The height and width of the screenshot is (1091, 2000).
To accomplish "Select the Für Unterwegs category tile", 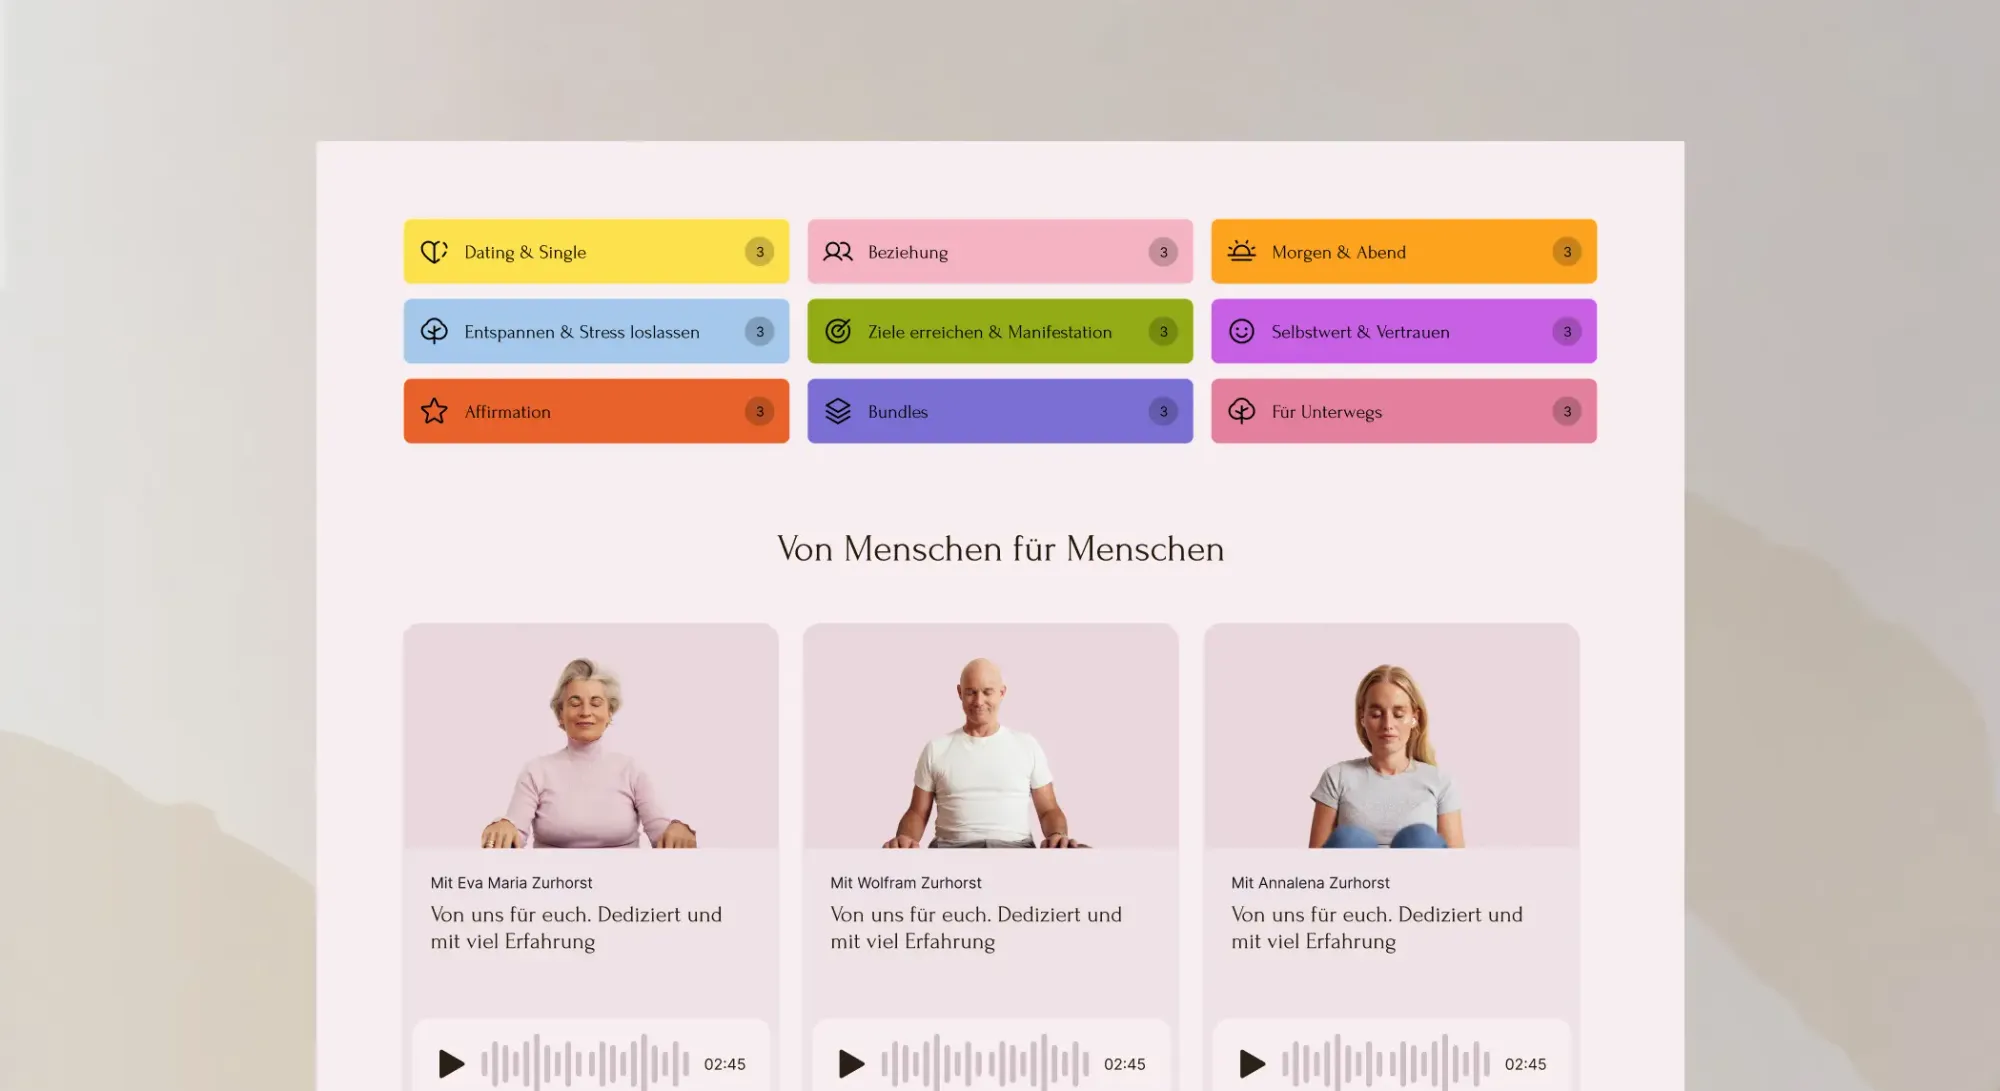I will point(1404,411).
